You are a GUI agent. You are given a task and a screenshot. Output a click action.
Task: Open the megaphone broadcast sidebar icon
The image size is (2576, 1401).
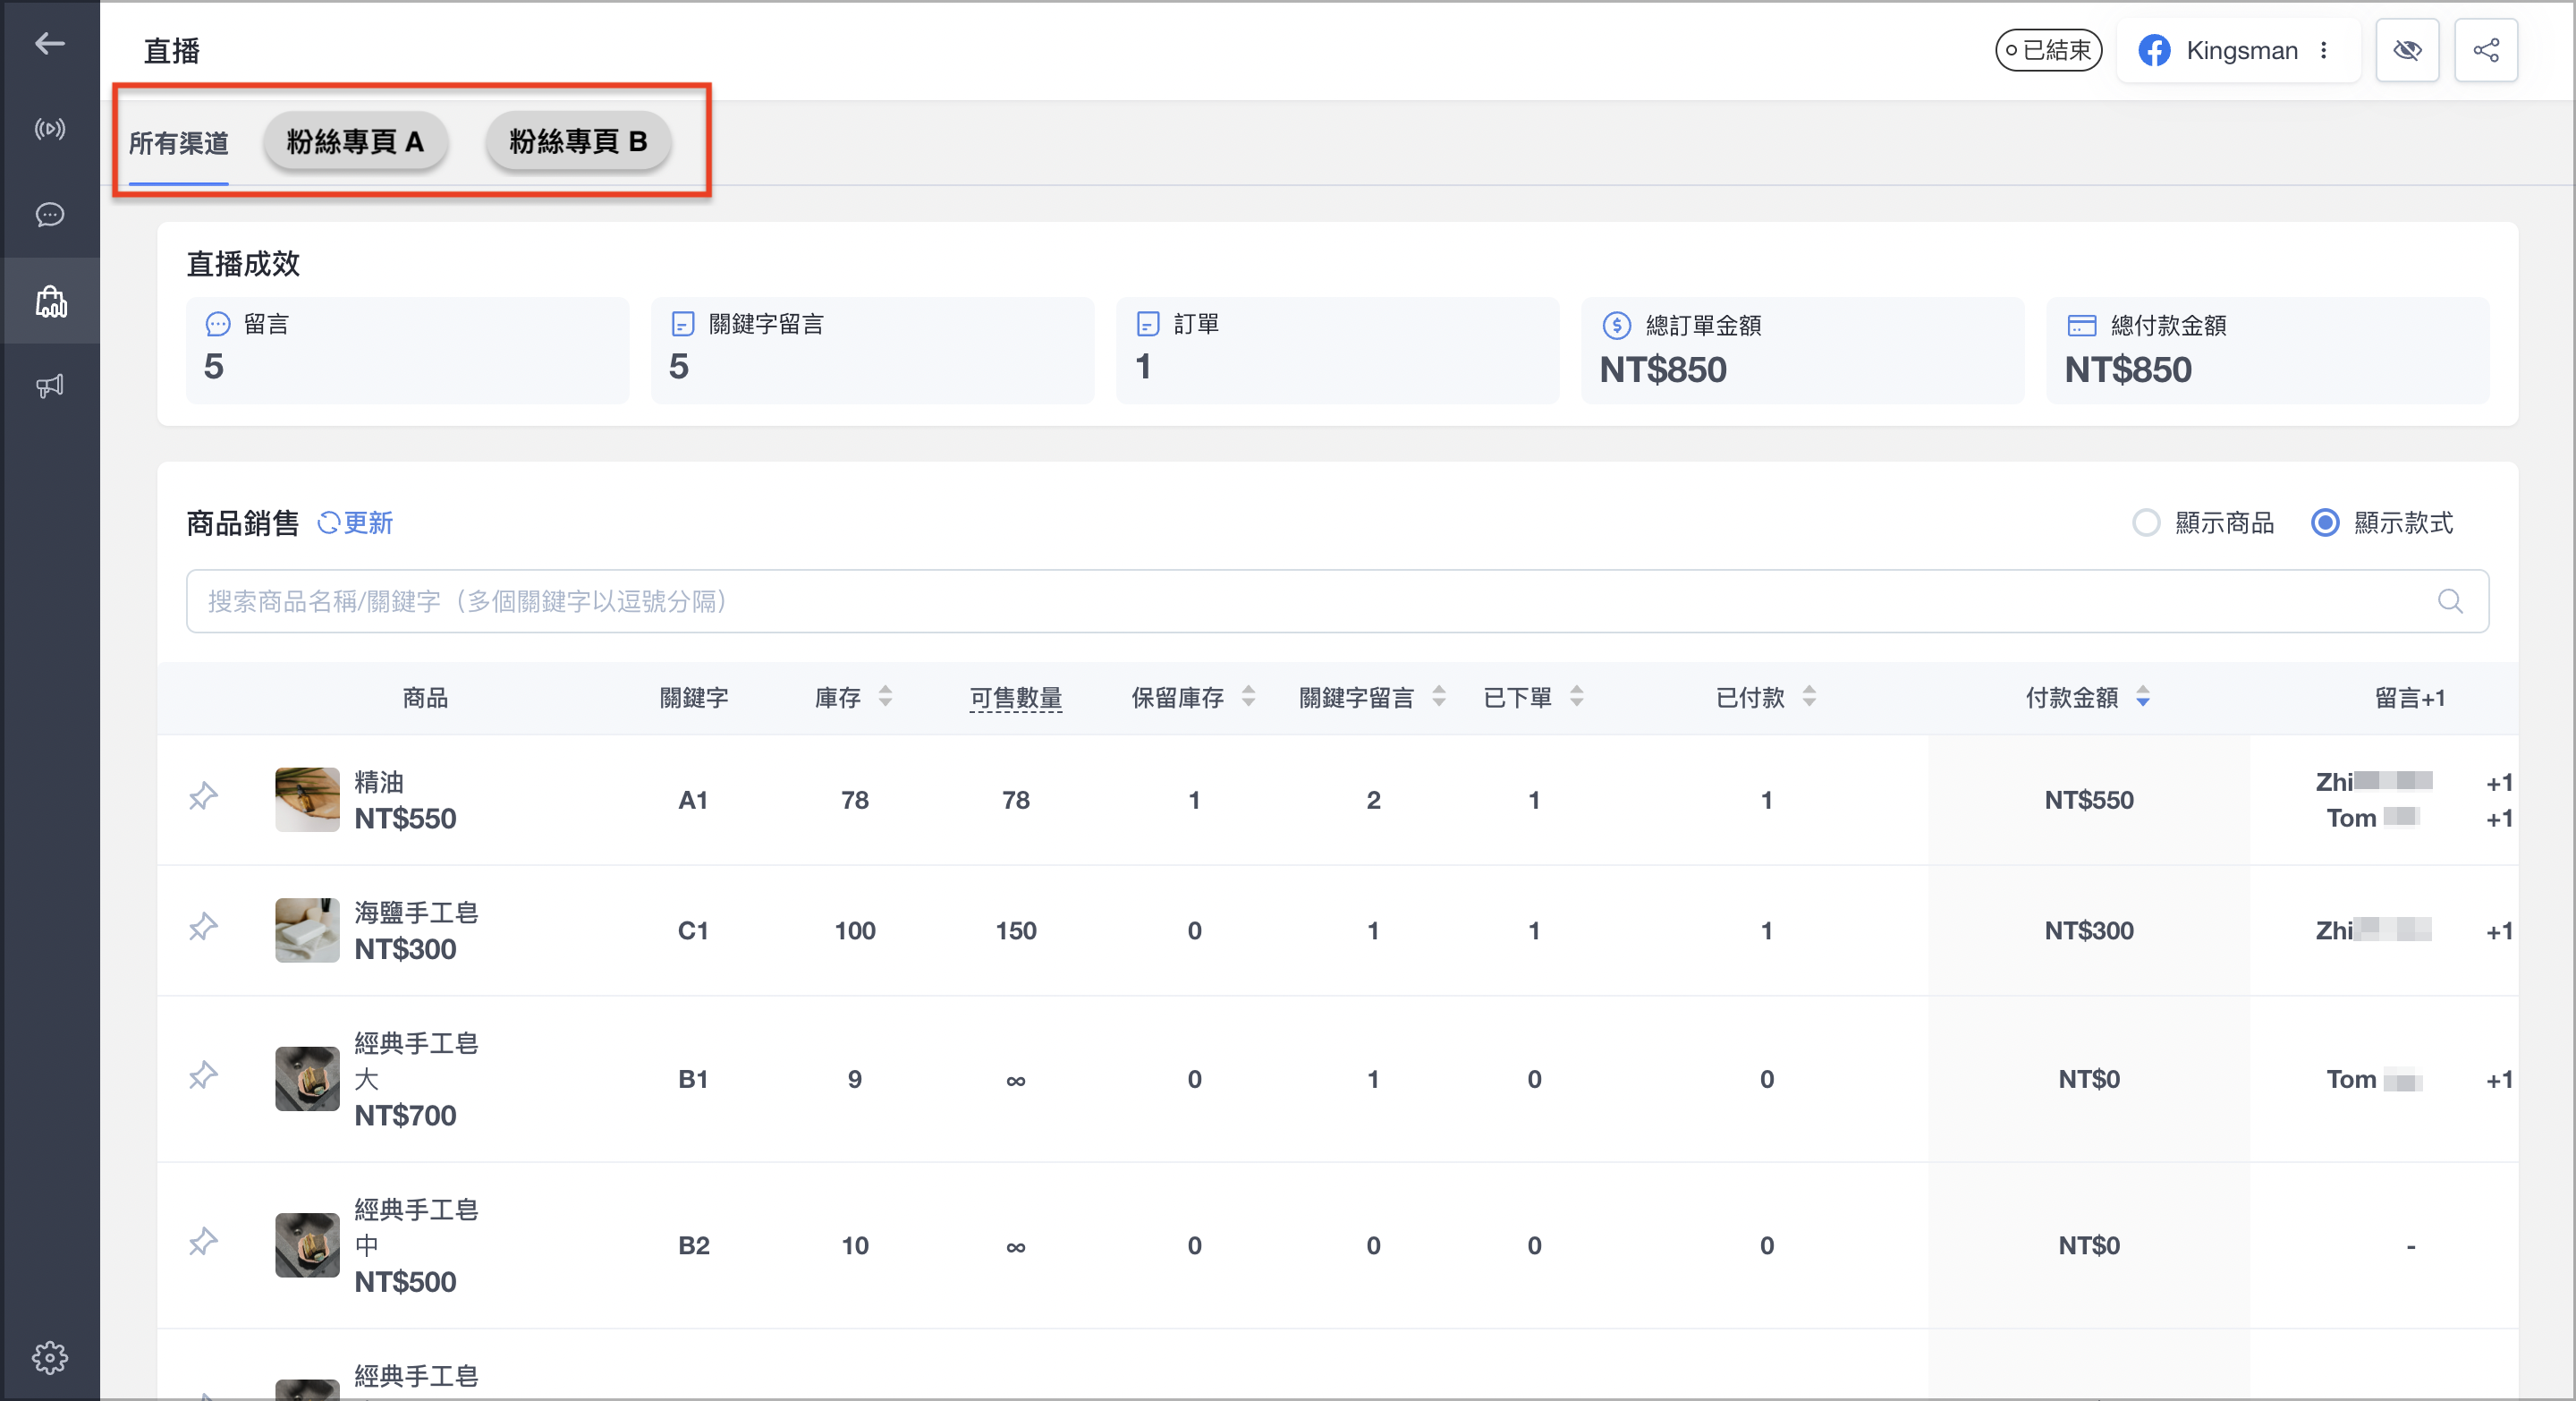[x=49, y=386]
